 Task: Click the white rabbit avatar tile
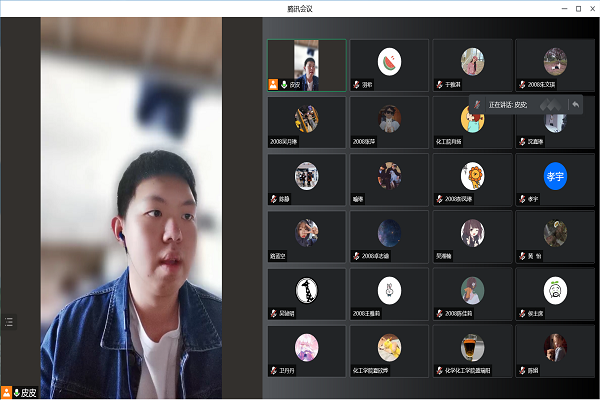click(389, 290)
